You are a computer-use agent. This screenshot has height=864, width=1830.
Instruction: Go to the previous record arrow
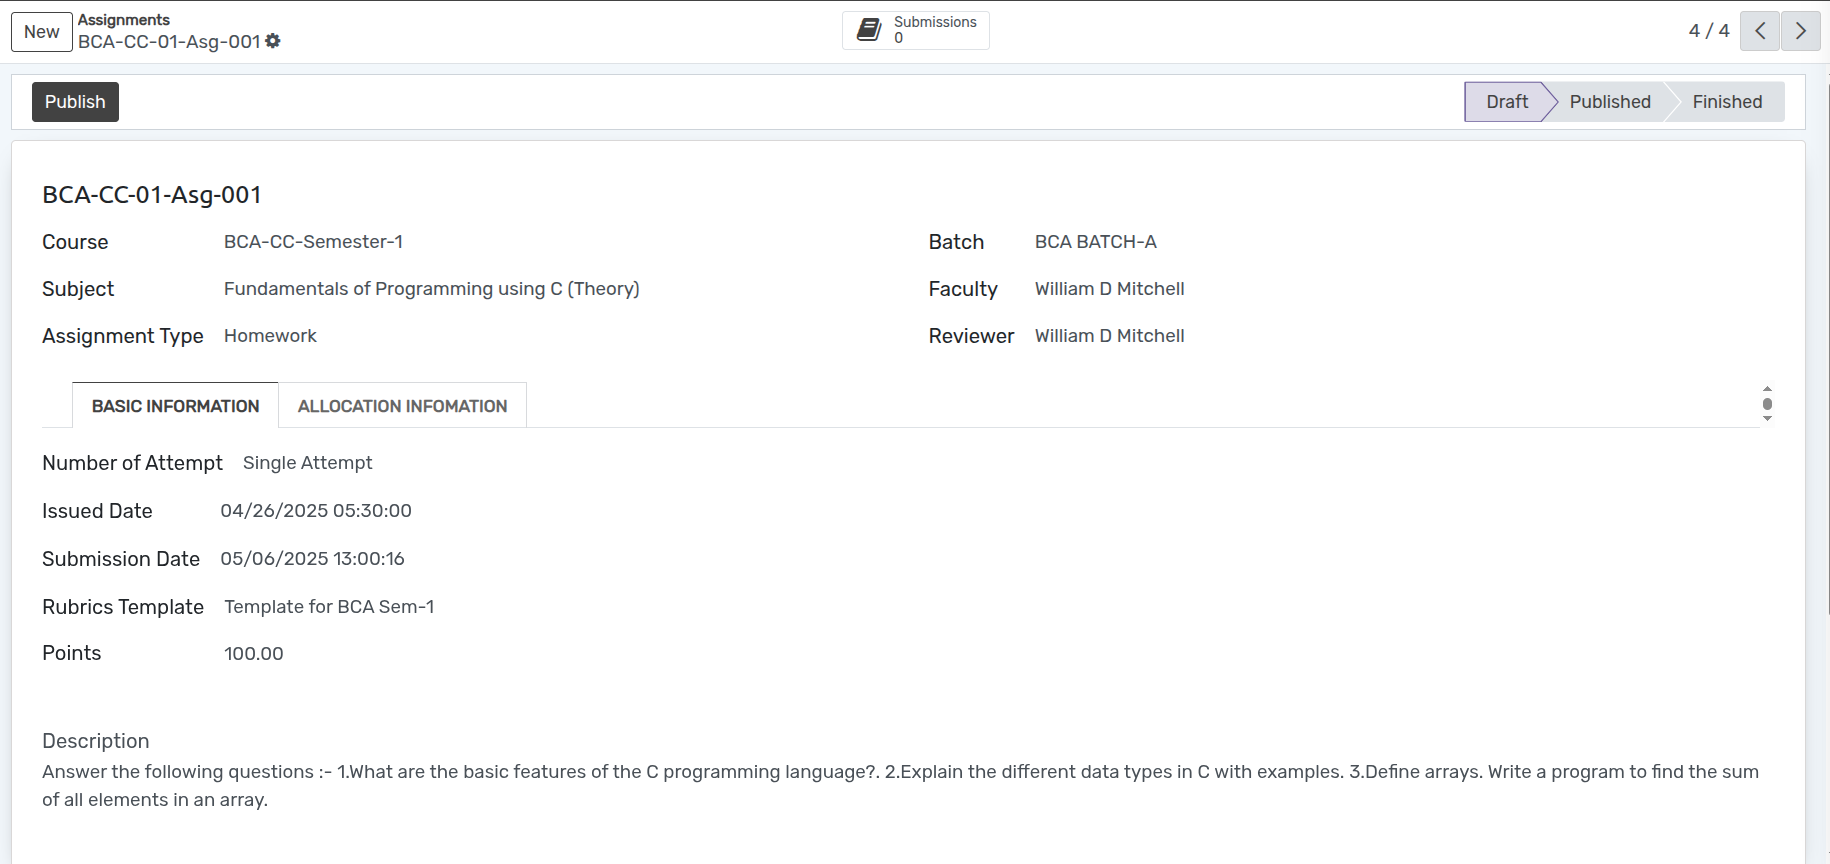[1760, 31]
